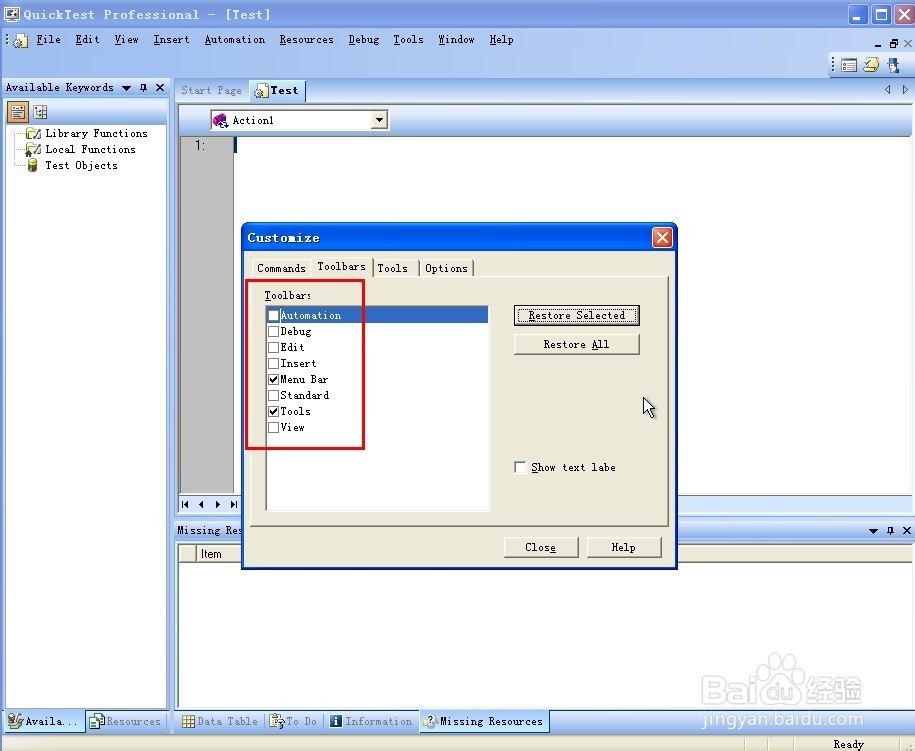Click the test document icon beside File menu

(x=20, y=41)
